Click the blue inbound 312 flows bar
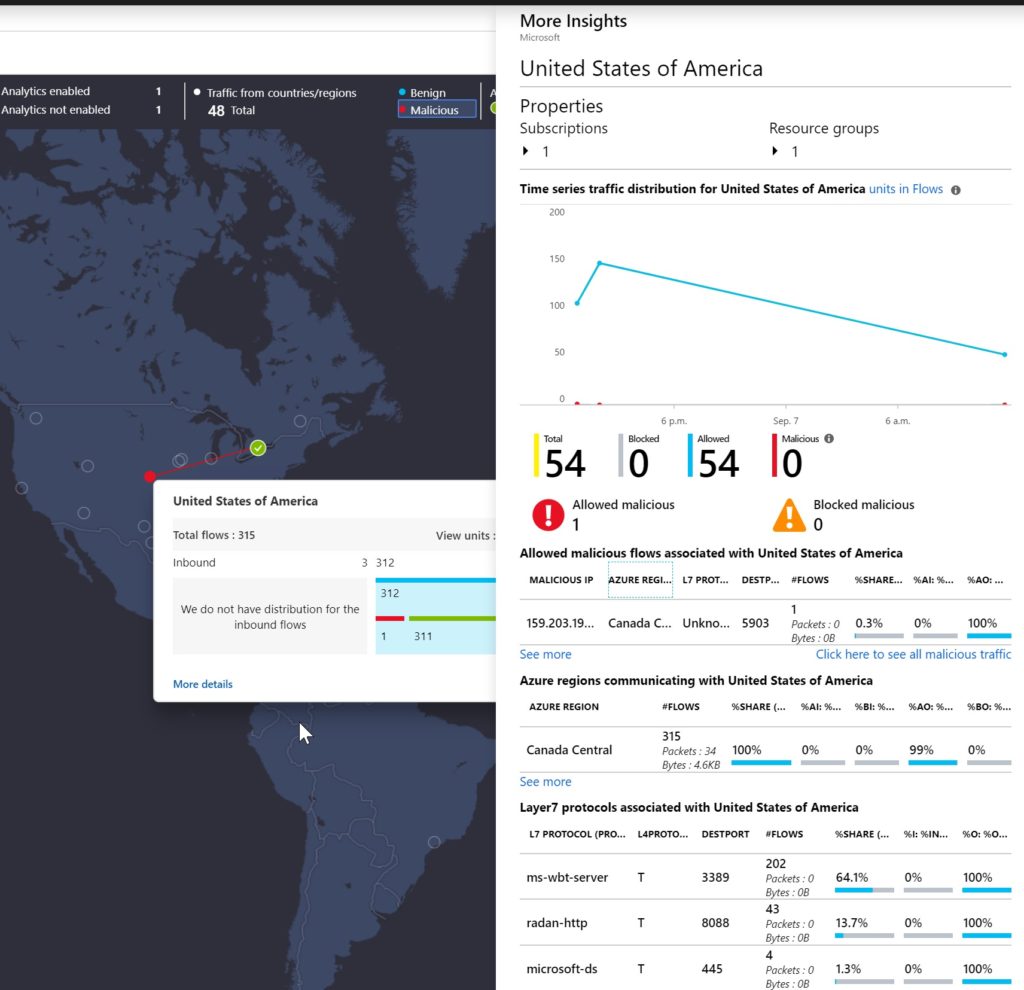The image size is (1024, 990). [436, 580]
